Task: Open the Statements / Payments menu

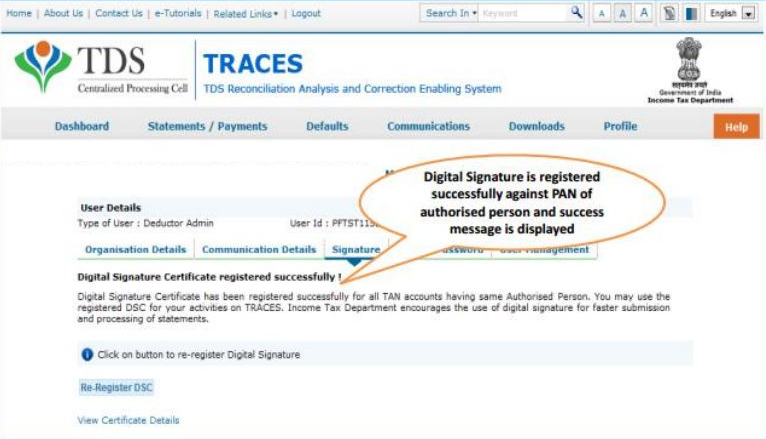Action: (207, 127)
